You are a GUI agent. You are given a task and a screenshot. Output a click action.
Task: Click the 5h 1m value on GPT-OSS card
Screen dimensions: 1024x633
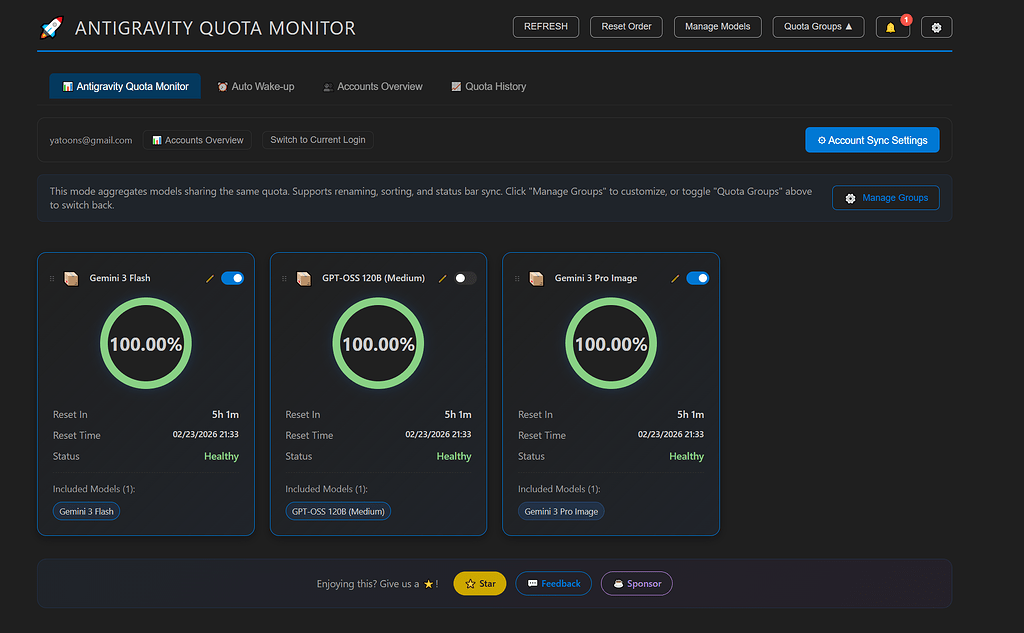458,414
